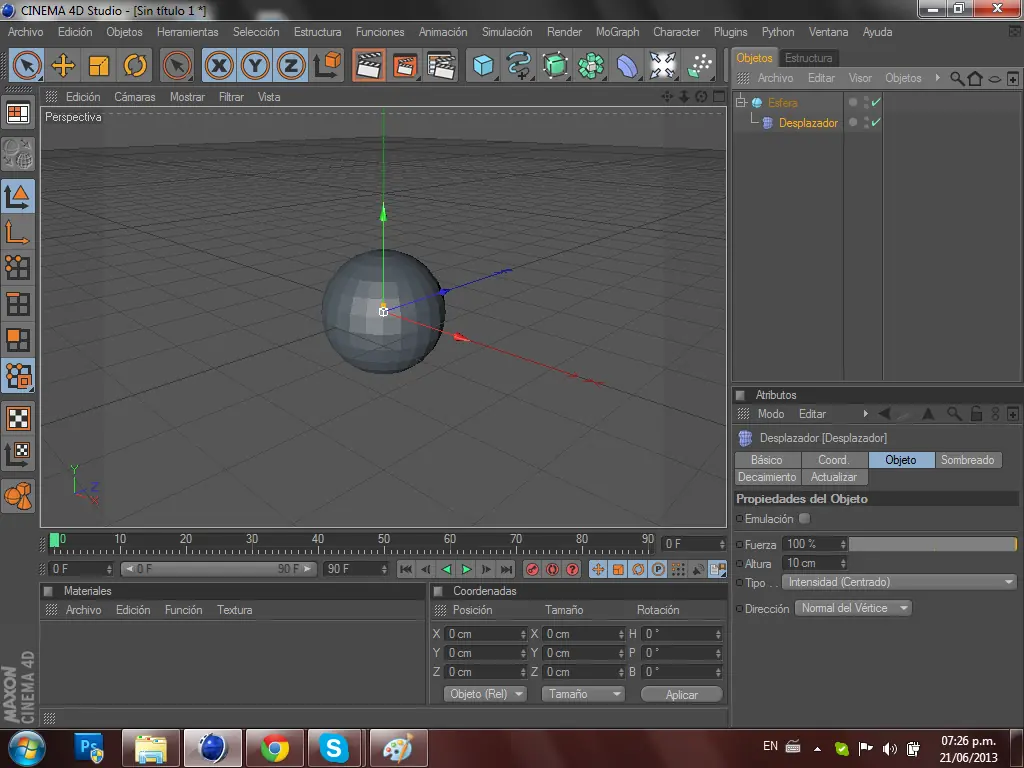The image size is (1024, 768).
Task: Open the Básico attributes tab
Action: point(767,460)
